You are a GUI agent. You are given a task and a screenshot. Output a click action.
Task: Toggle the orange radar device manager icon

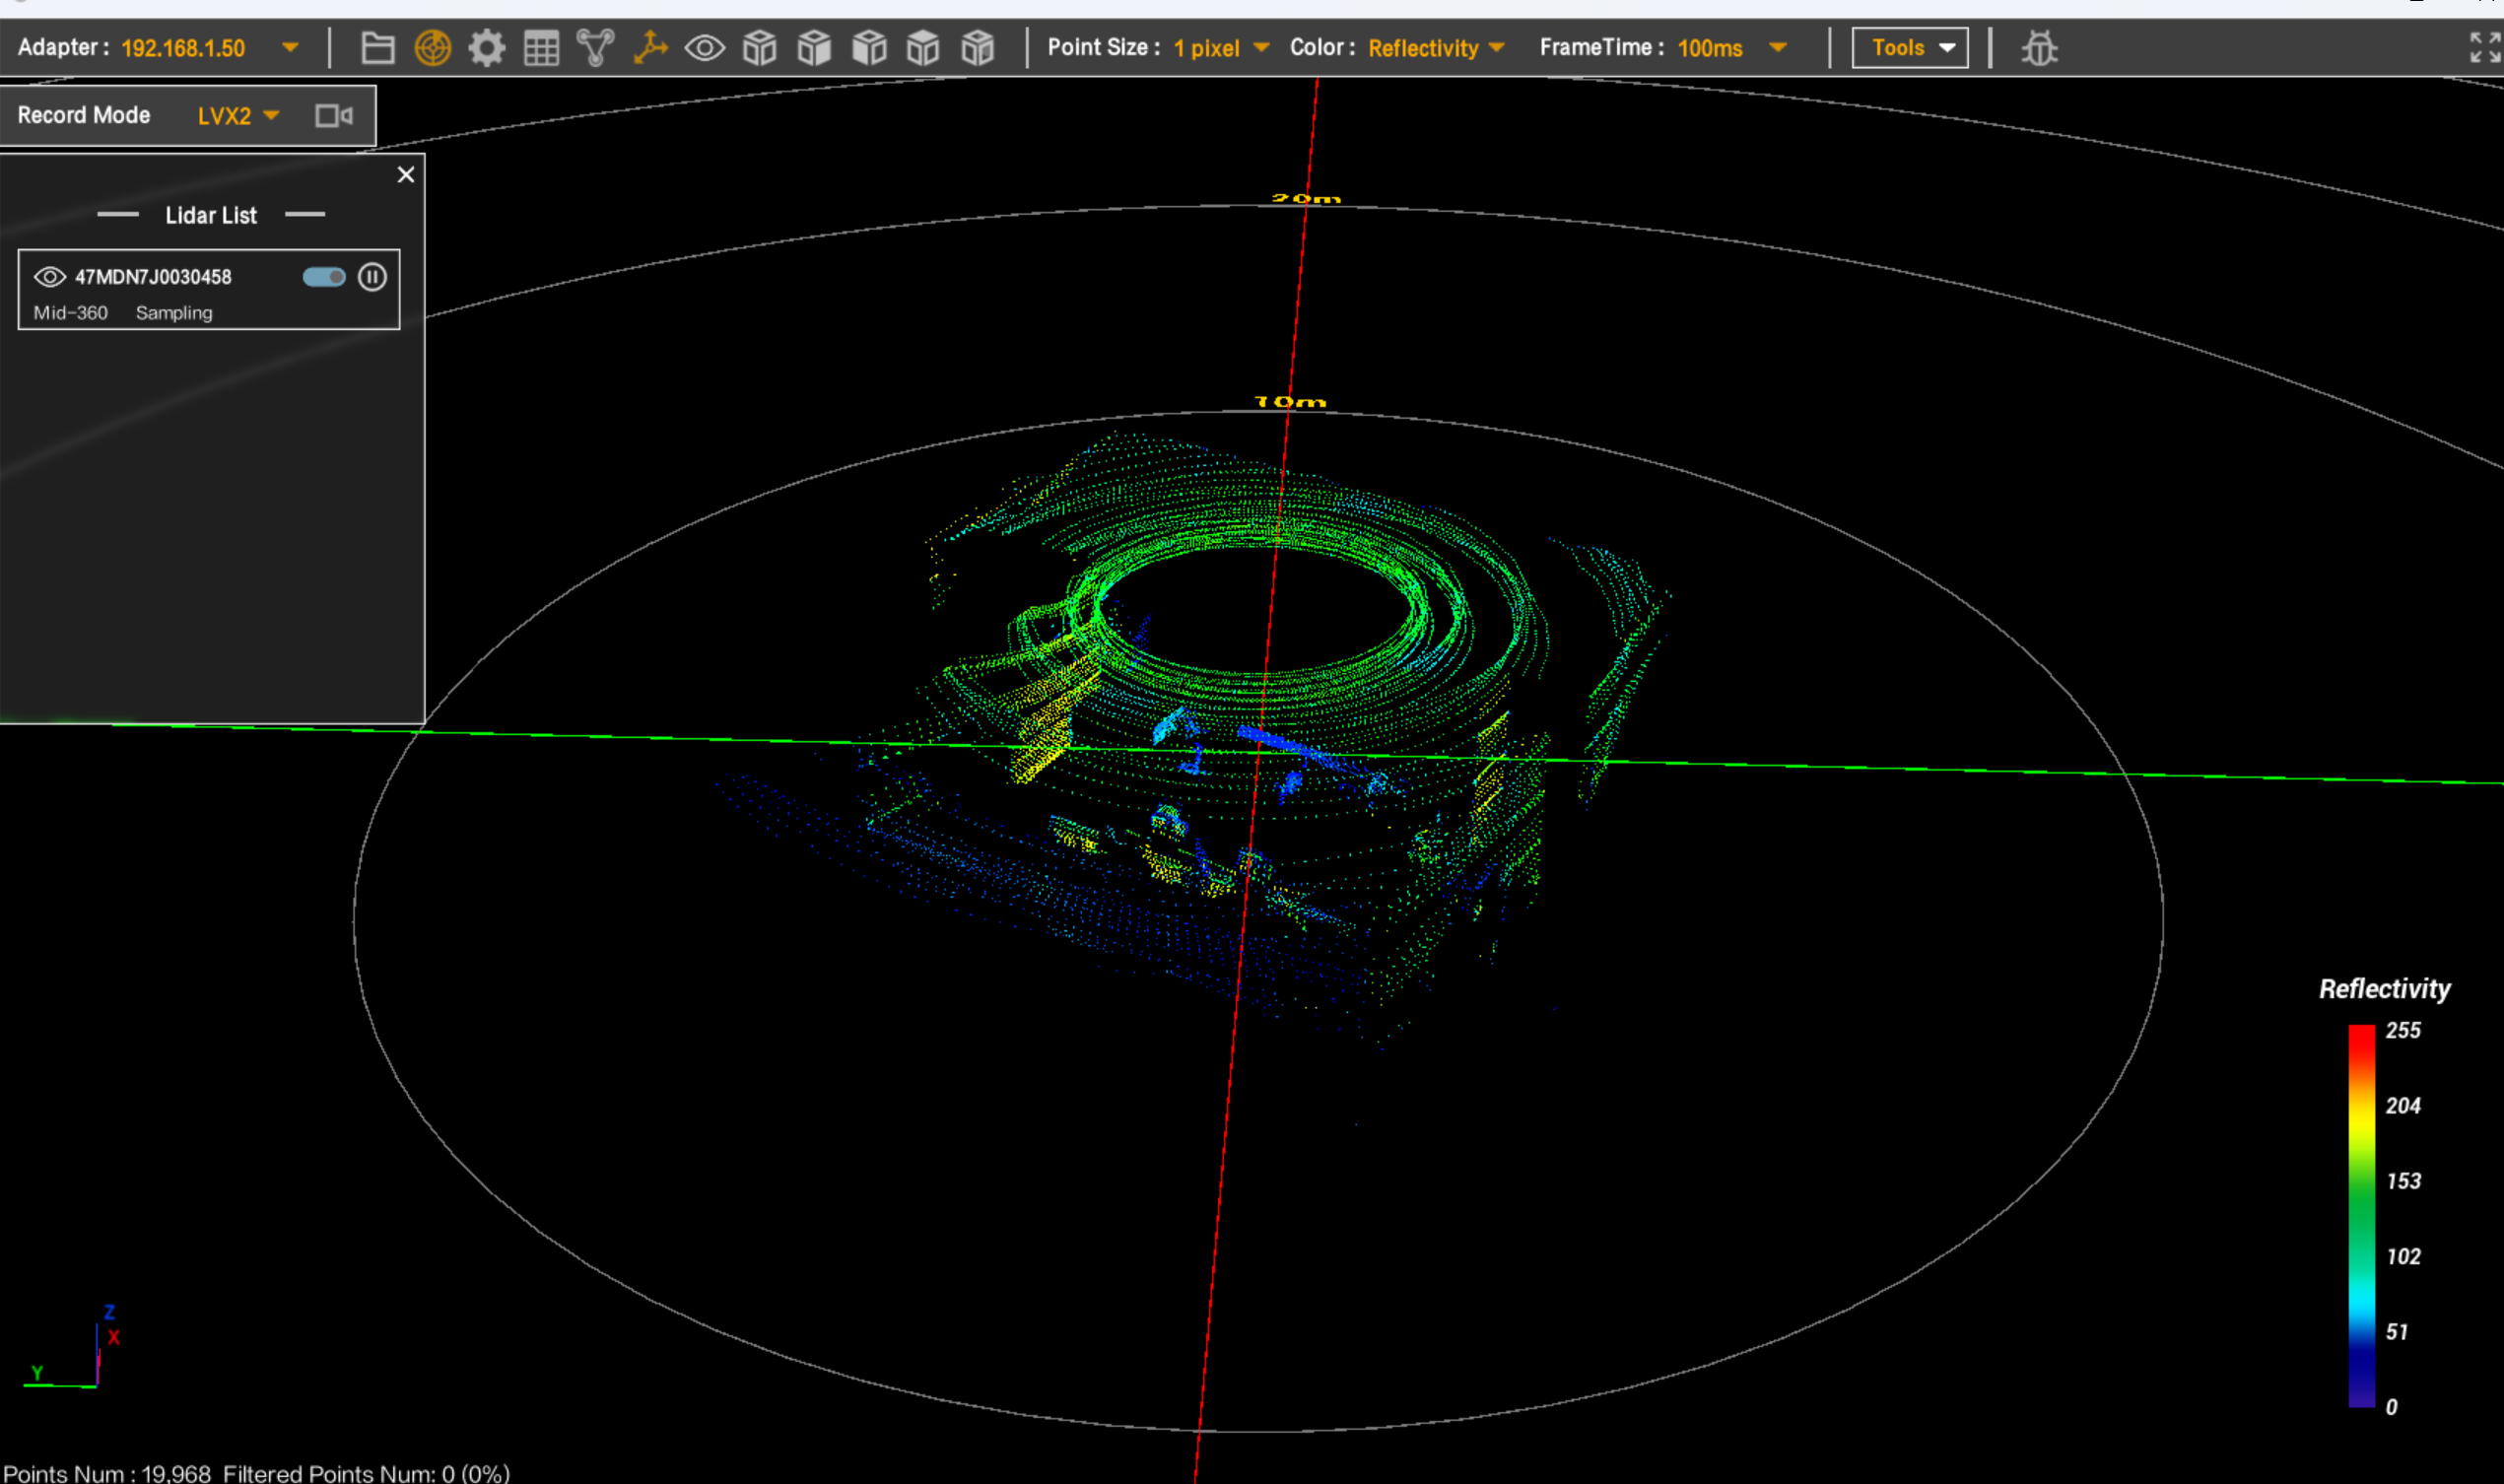pos(433,48)
